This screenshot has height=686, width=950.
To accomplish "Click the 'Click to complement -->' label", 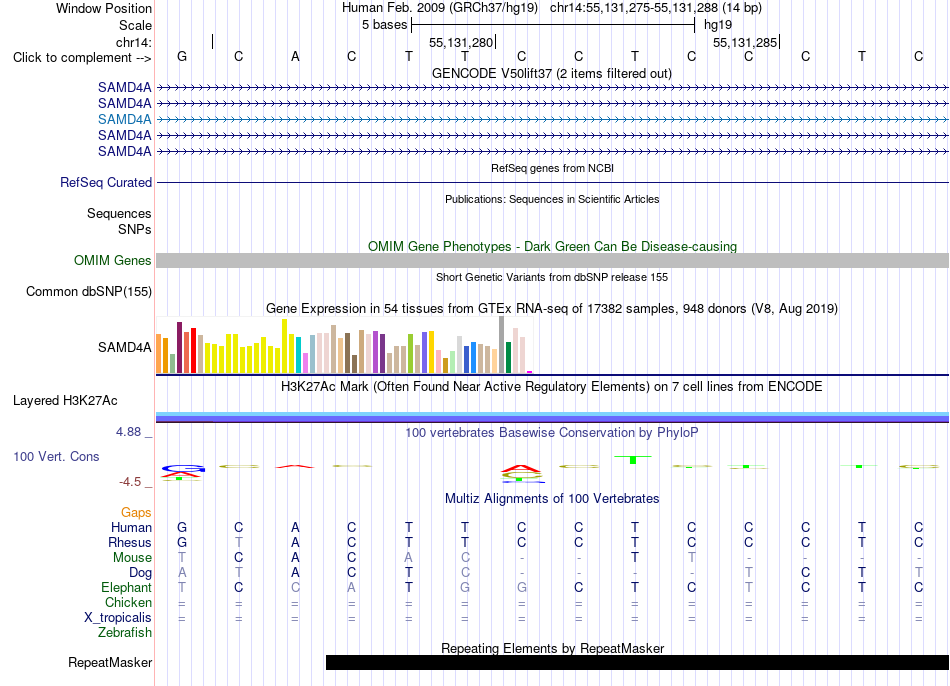I will [x=82, y=58].
